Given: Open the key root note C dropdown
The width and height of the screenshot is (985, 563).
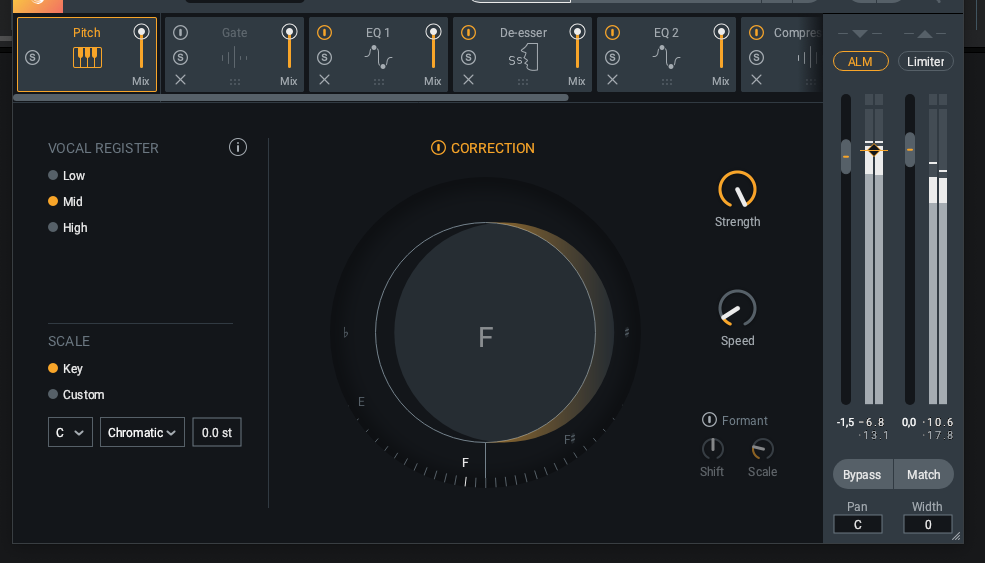Looking at the screenshot, I should (x=70, y=432).
